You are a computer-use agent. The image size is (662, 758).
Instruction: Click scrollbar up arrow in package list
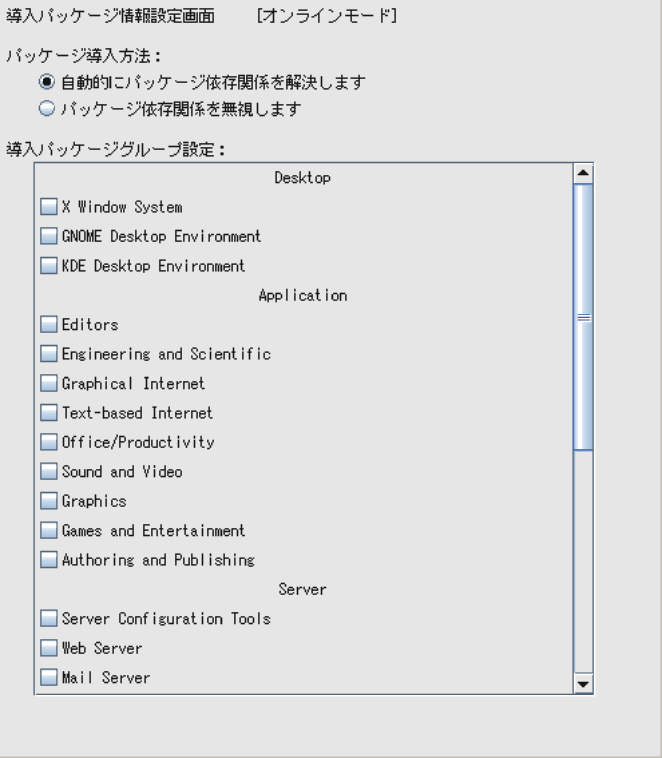583,172
